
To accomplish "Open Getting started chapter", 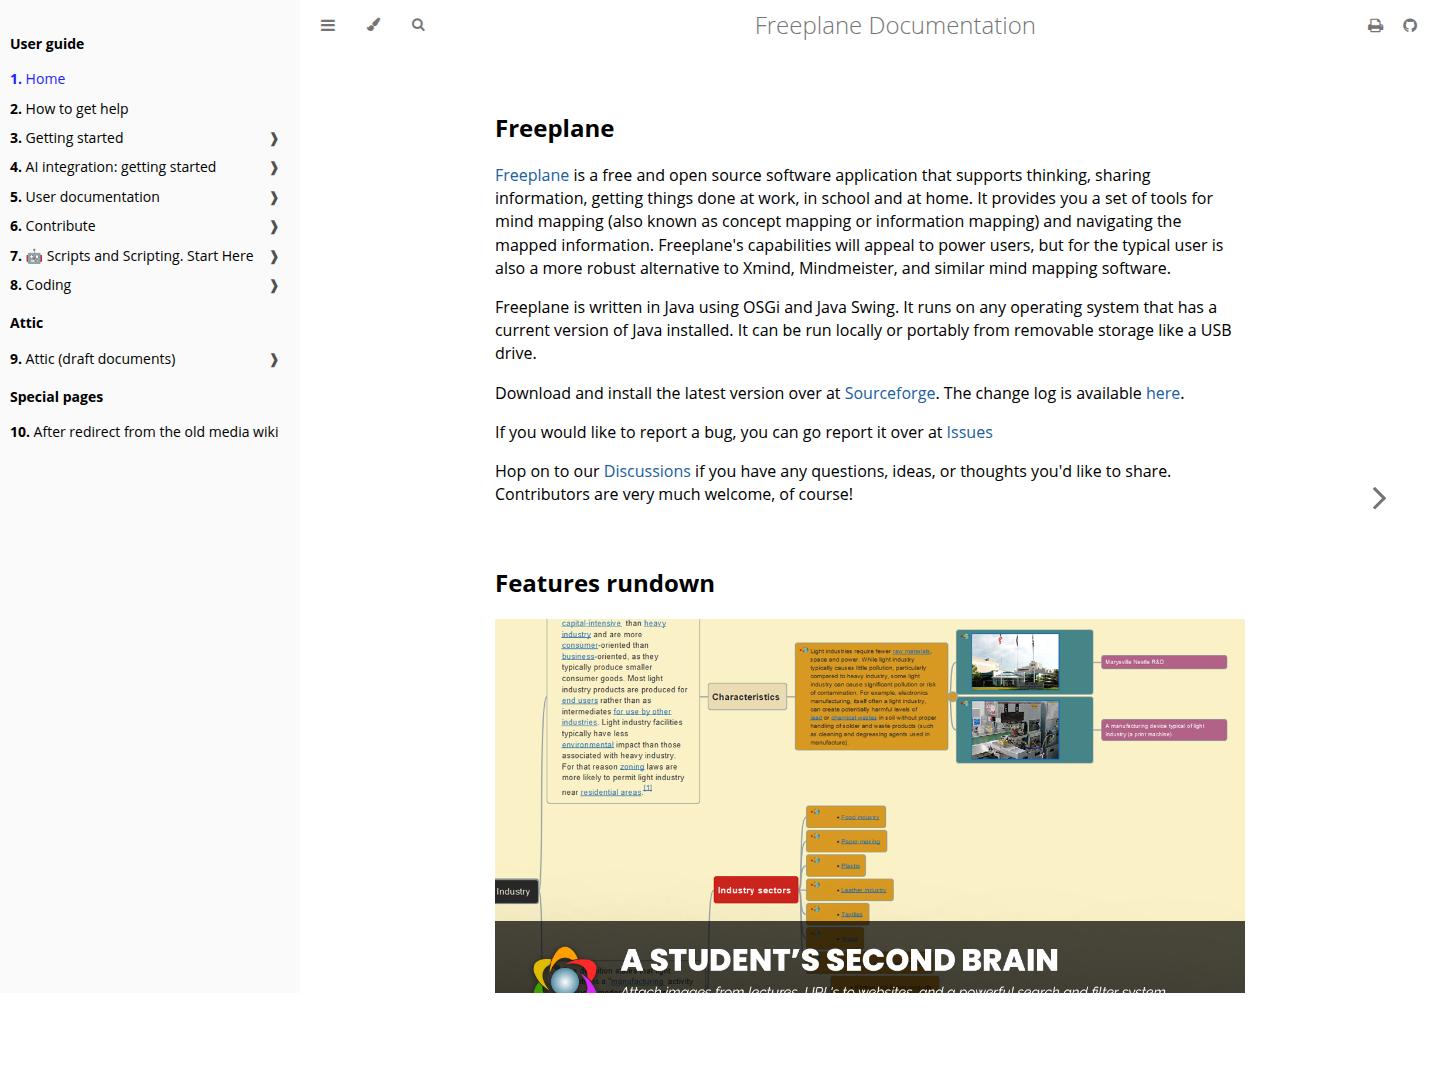I will coord(67,138).
